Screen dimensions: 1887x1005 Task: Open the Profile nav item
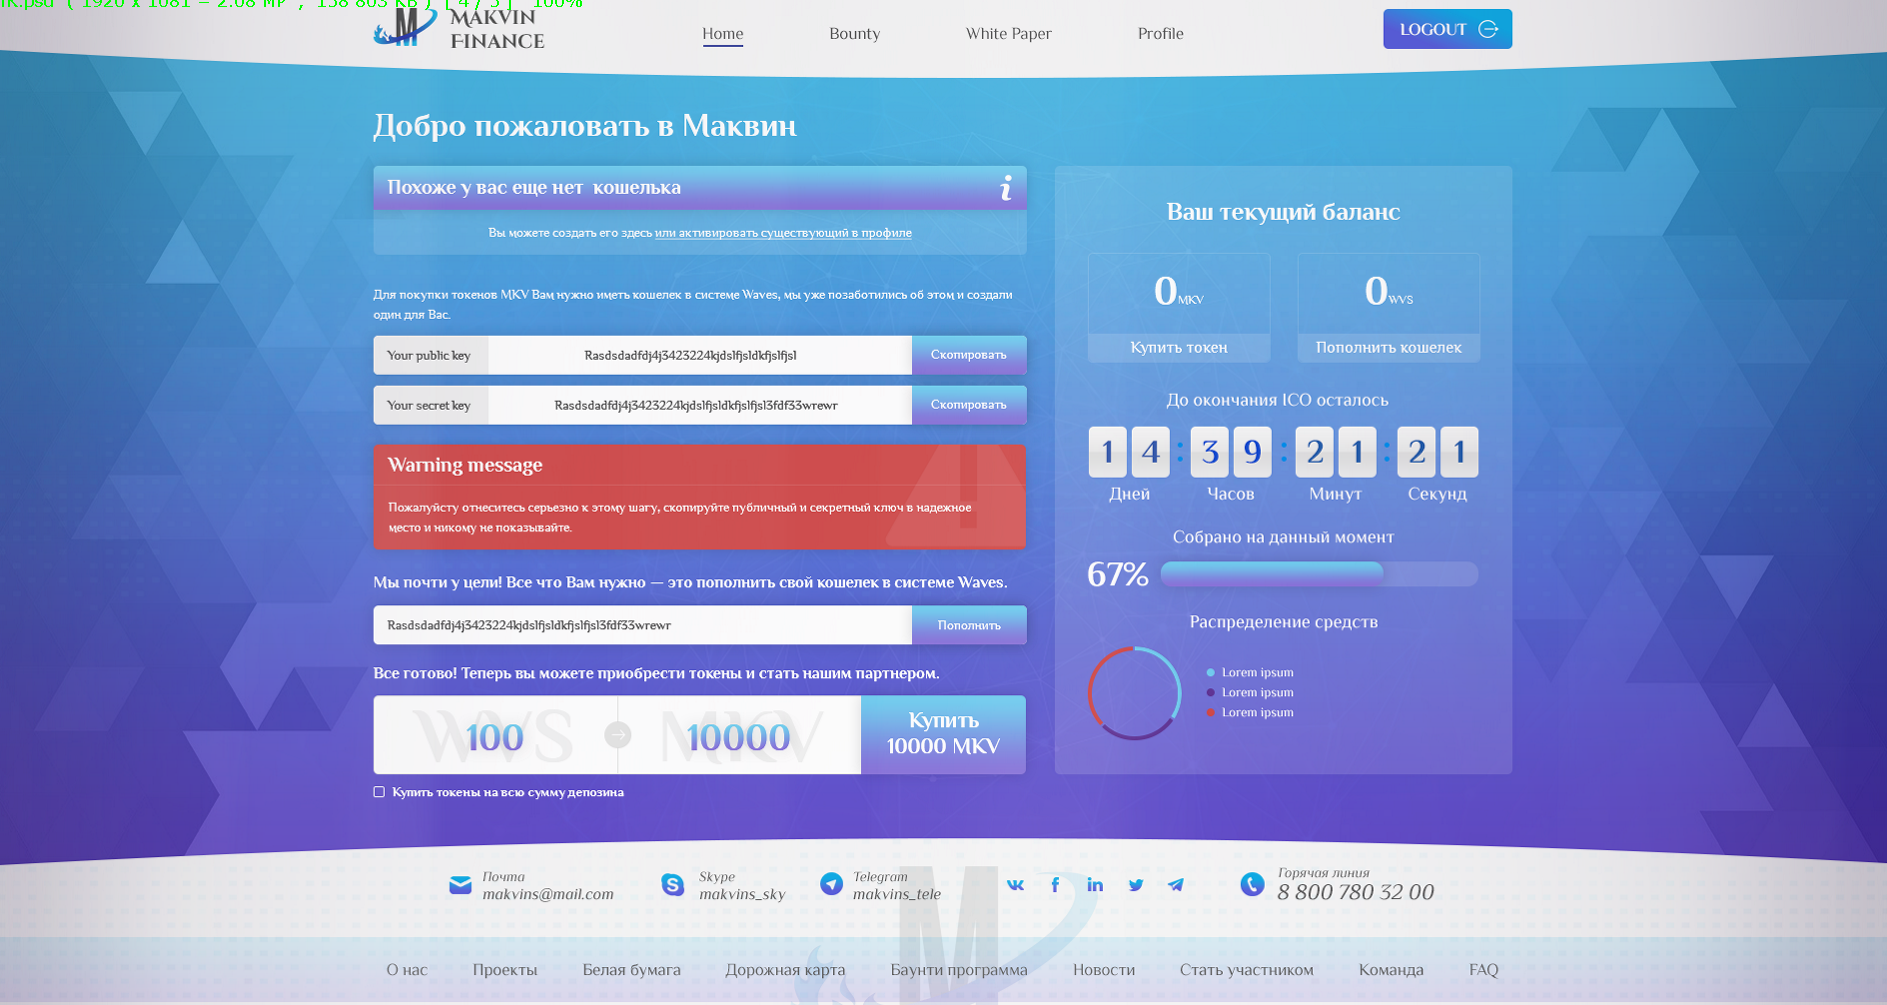point(1160,34)
